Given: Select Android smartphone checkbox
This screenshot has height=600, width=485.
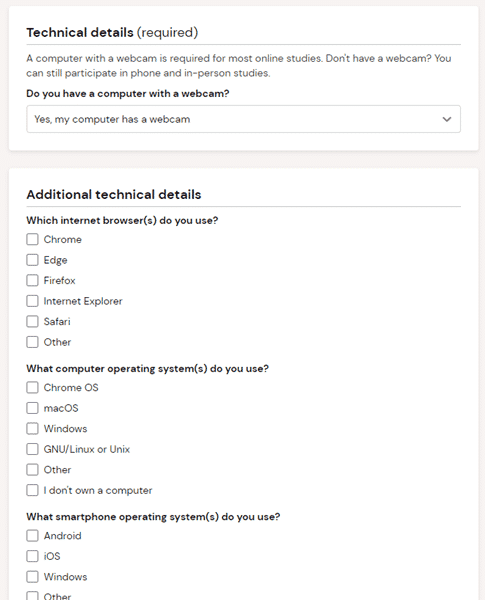Looking at the screenshot, I should coord(33,536).
